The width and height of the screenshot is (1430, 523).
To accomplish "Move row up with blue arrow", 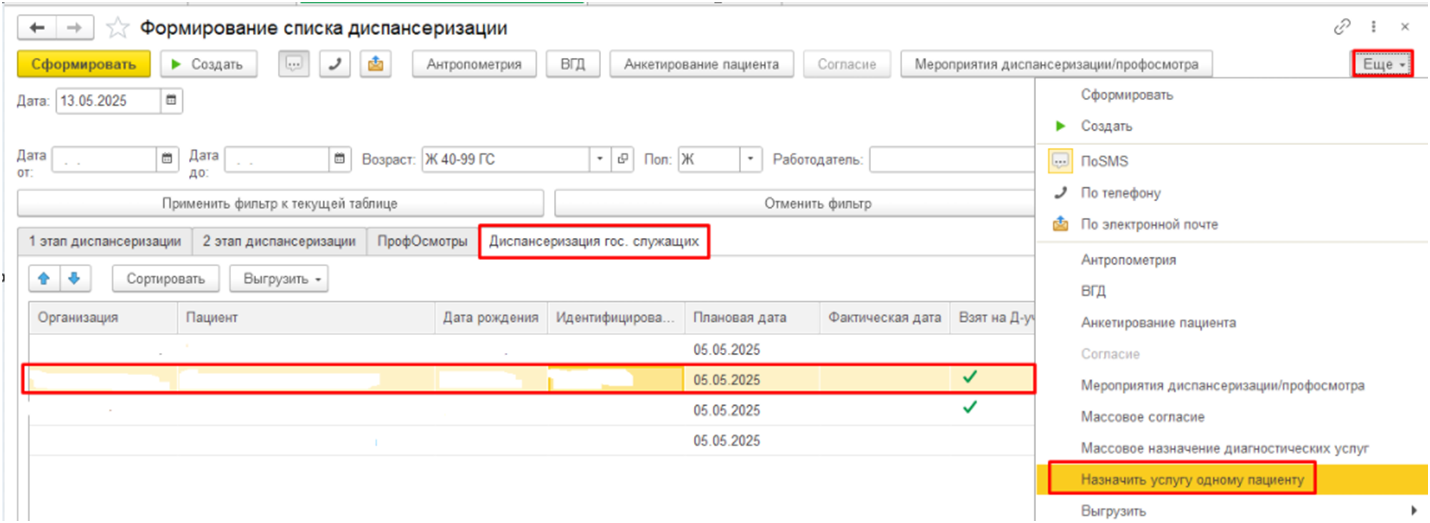I will [x=44, y=279].
